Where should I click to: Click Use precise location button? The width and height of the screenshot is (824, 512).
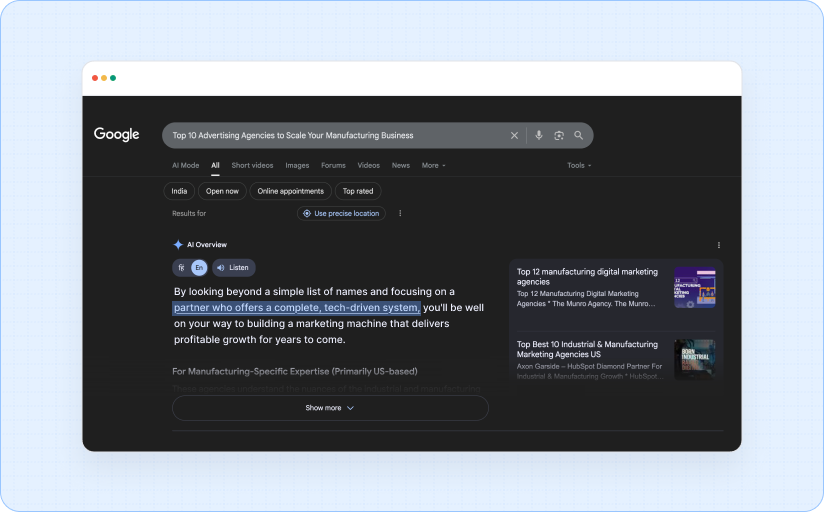[341, 213]
